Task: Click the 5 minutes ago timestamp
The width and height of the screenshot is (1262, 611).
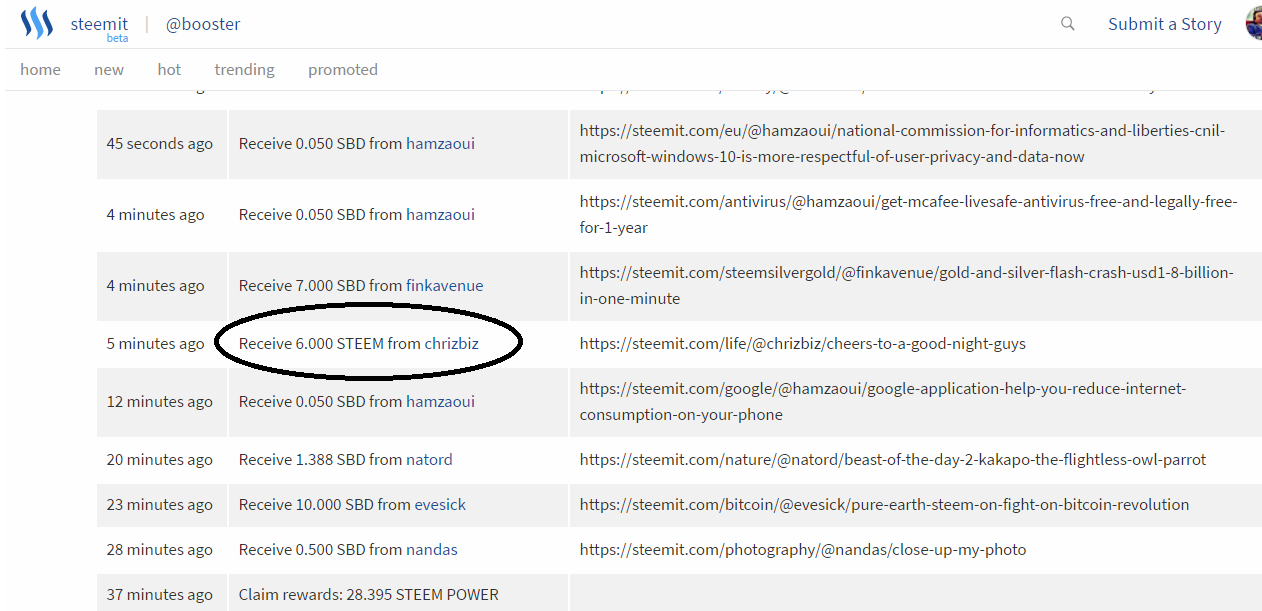Action: [x=155, y=343]
